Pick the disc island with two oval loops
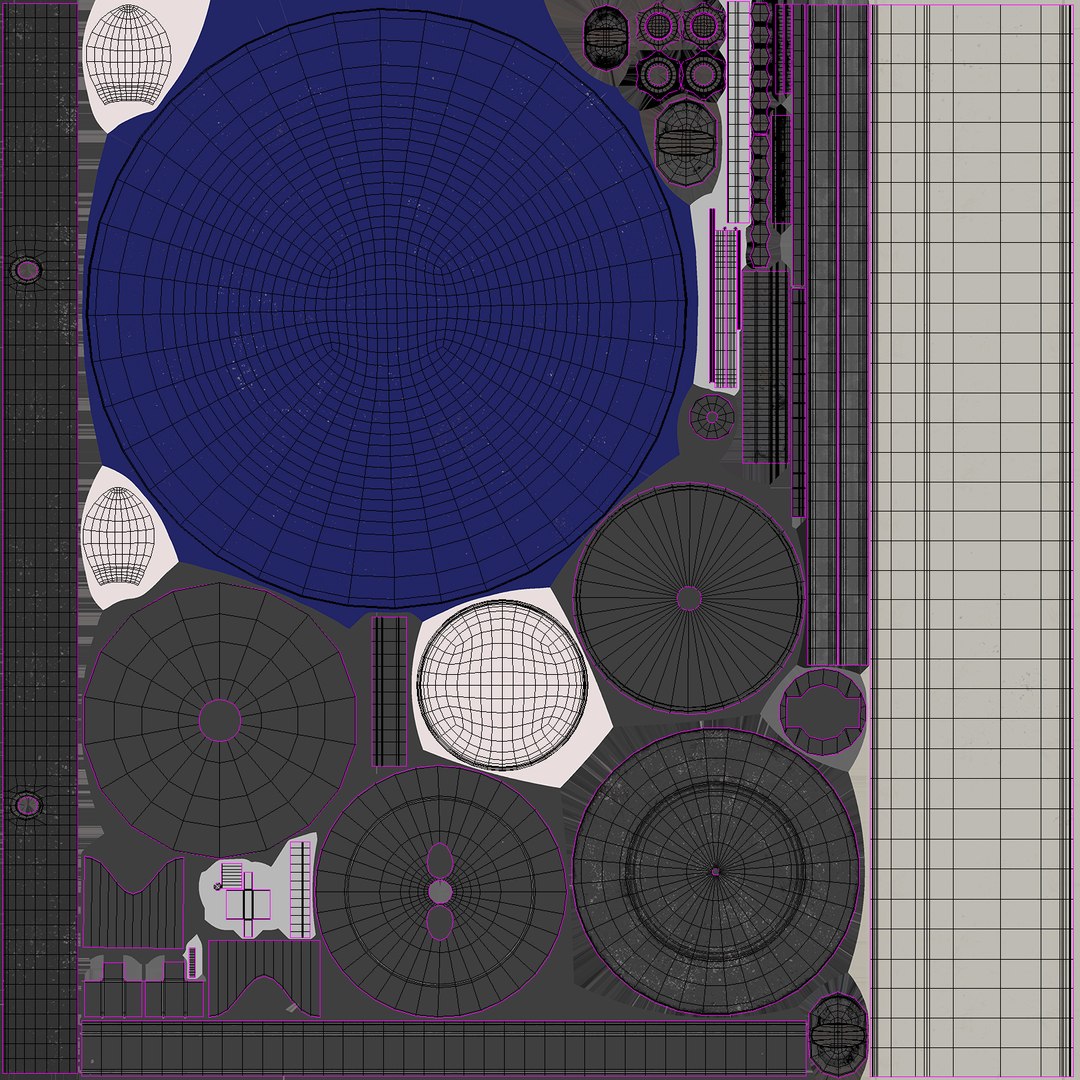 click(x=441, y=892)
